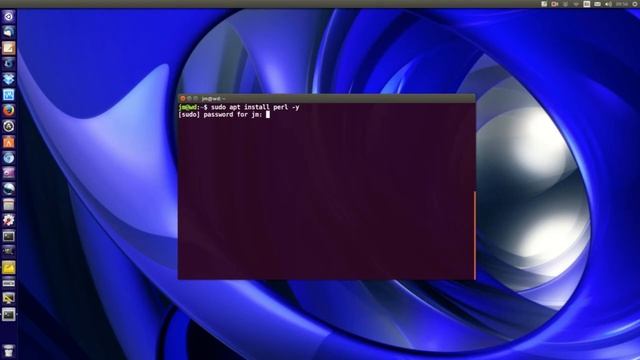Viewport: 640px width, 360px height.
Task: Click the 'sudo apt install perl -y' command line
Action: pyautogui.click(x=255, y=107)
